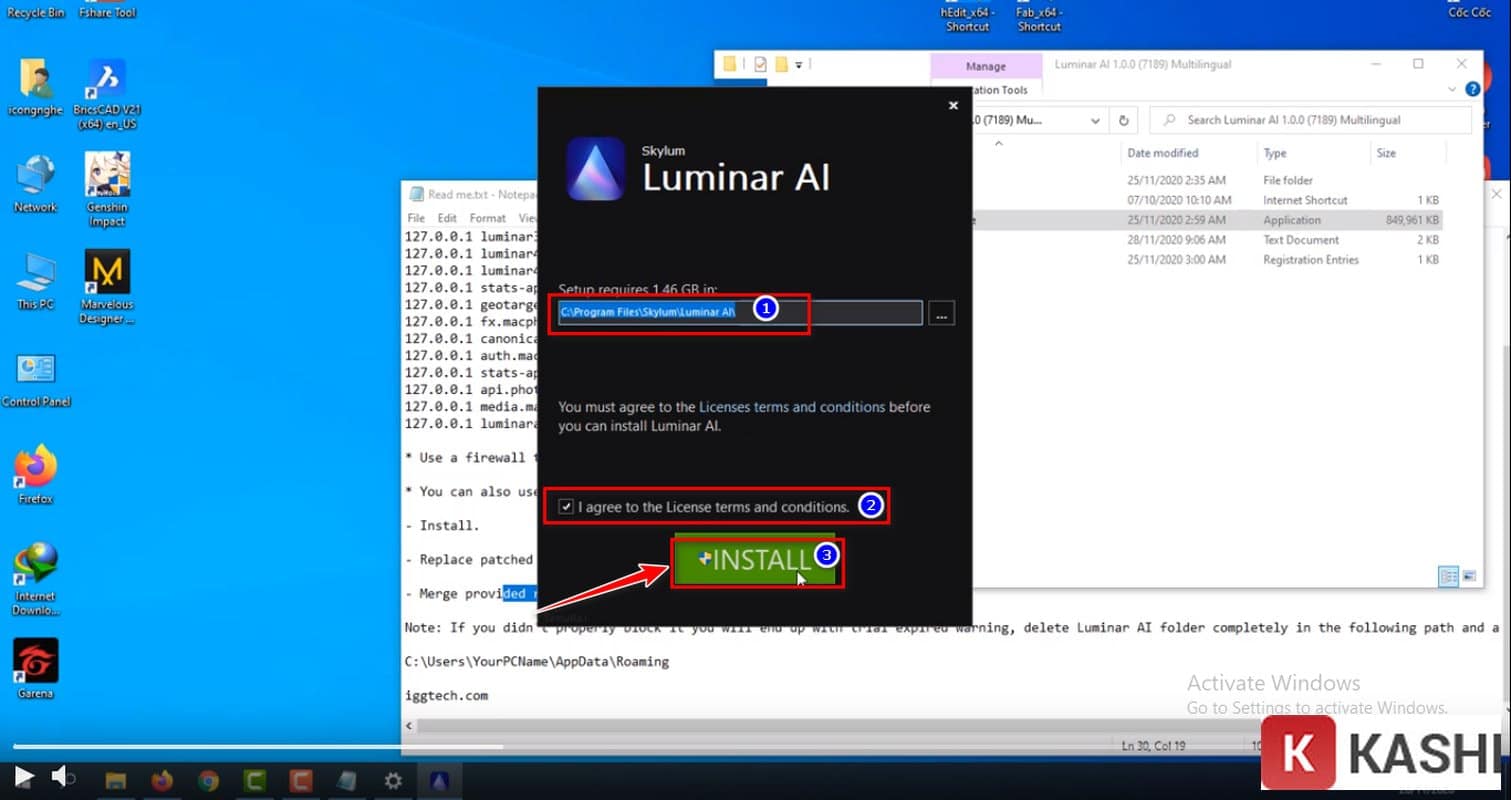Select the This PC desktop icon
Image resolution: width=1511 pixels, height=800 pixels.
tap(36, 281)
